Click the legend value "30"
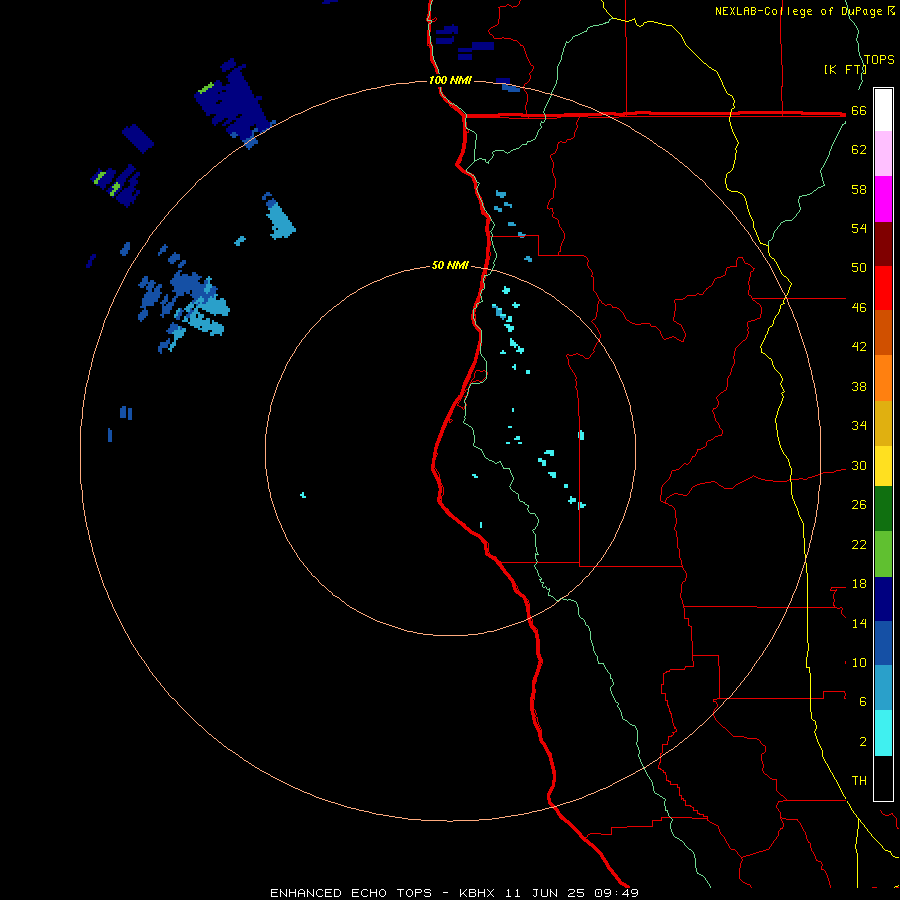Image resolution: width=900 pixels, height=900 pixels. [859, 465]
